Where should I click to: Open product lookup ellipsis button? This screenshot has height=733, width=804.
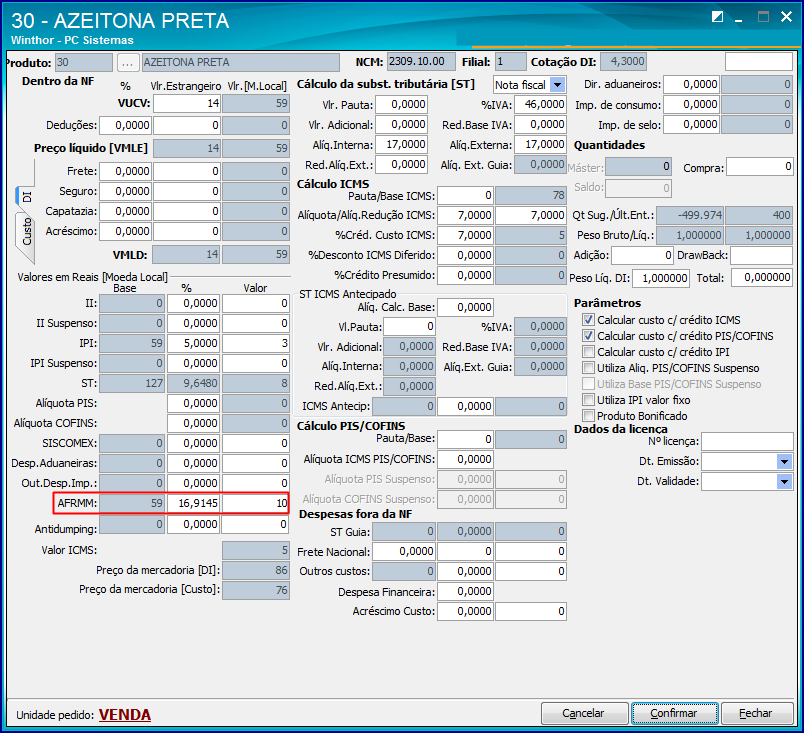click(128, 63)
